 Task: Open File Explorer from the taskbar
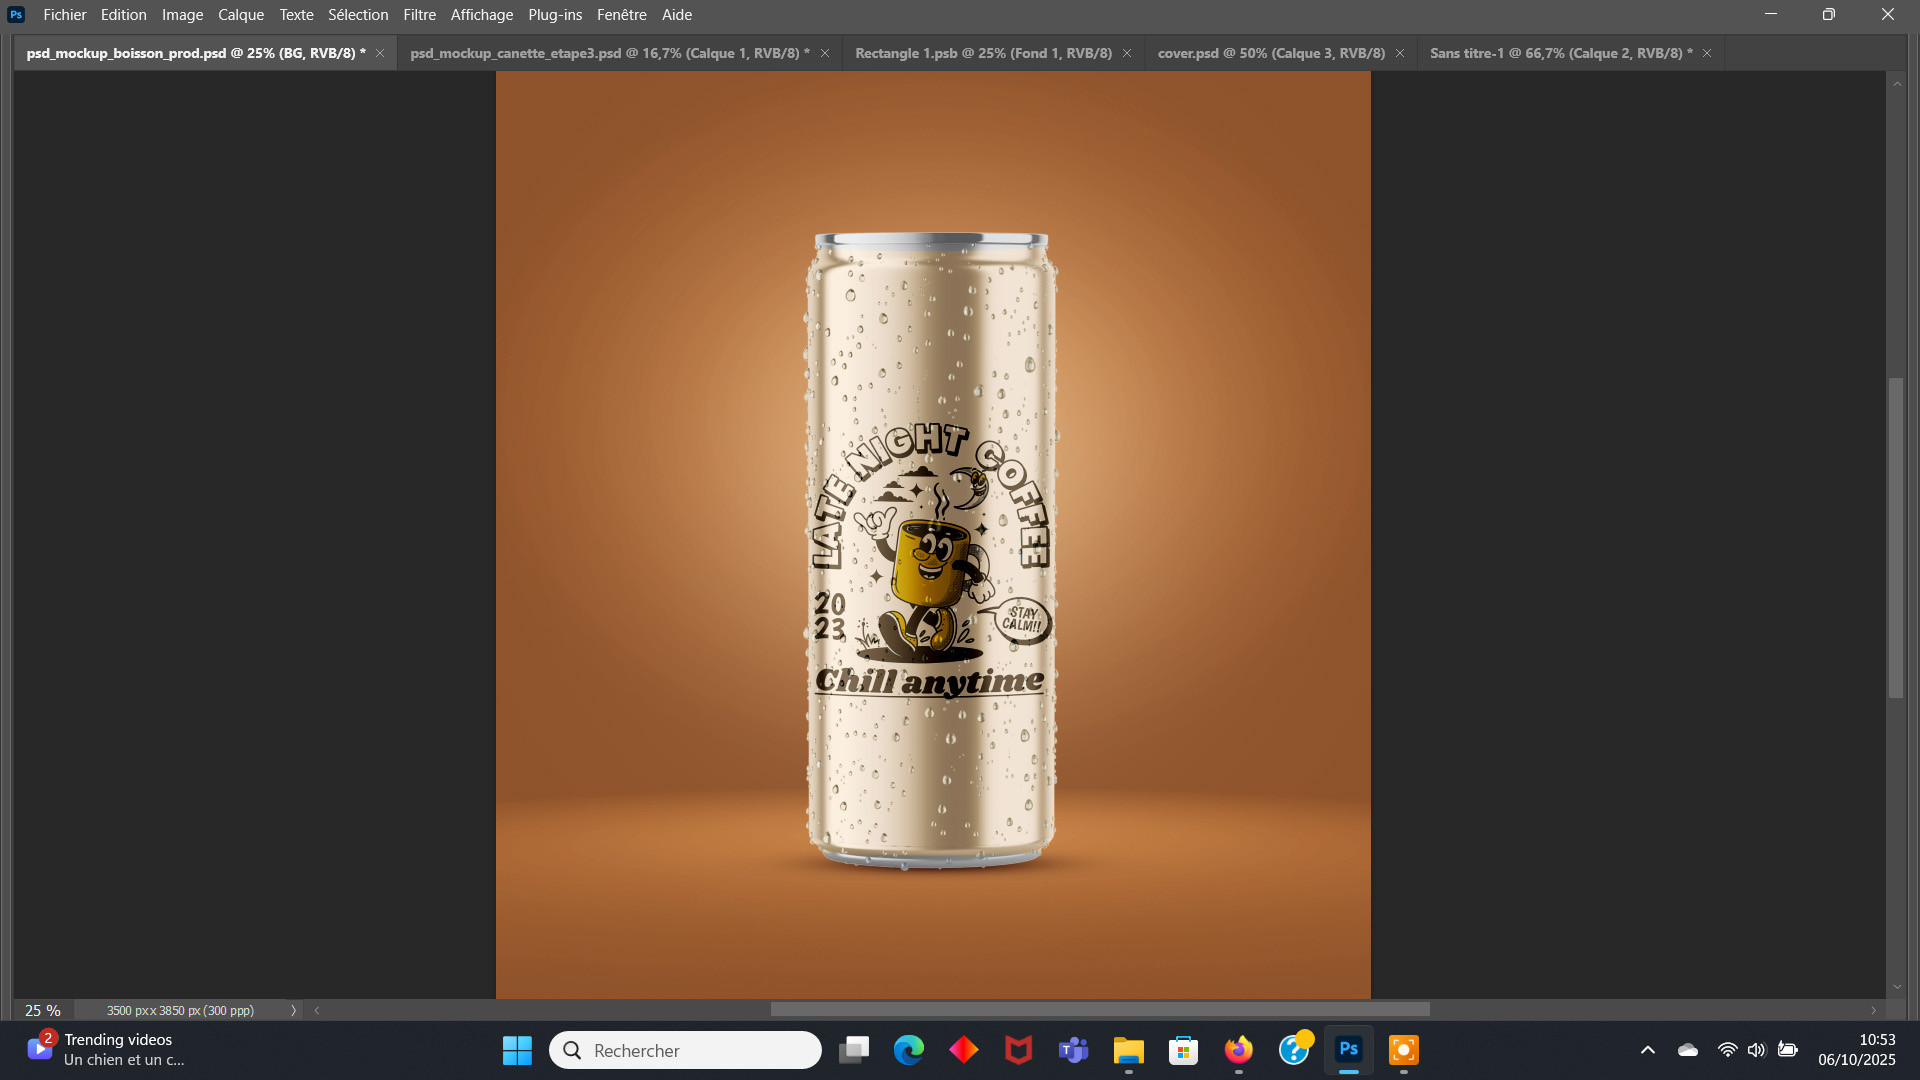point(1128,1050)
